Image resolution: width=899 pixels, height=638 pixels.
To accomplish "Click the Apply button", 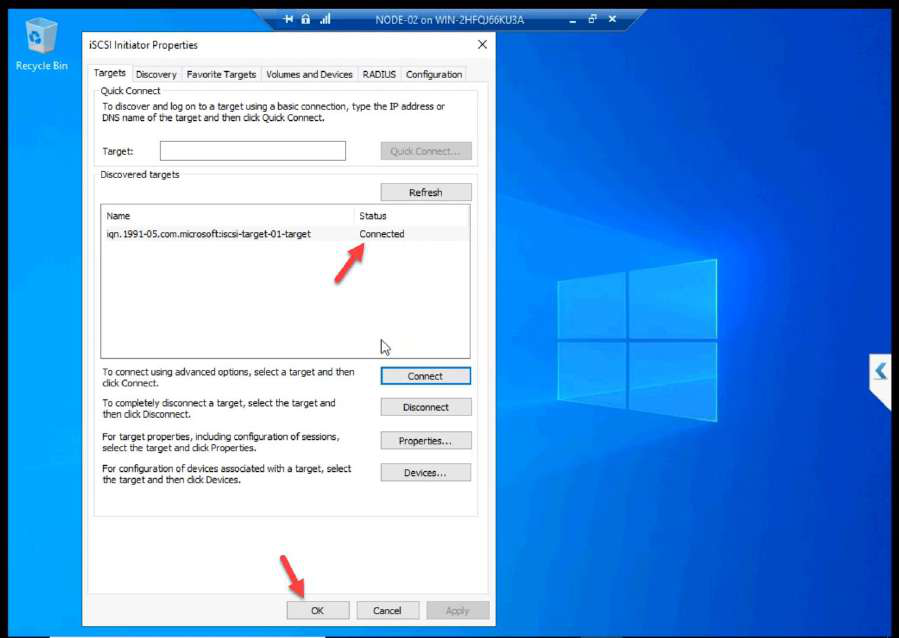I will coord(458,610).
